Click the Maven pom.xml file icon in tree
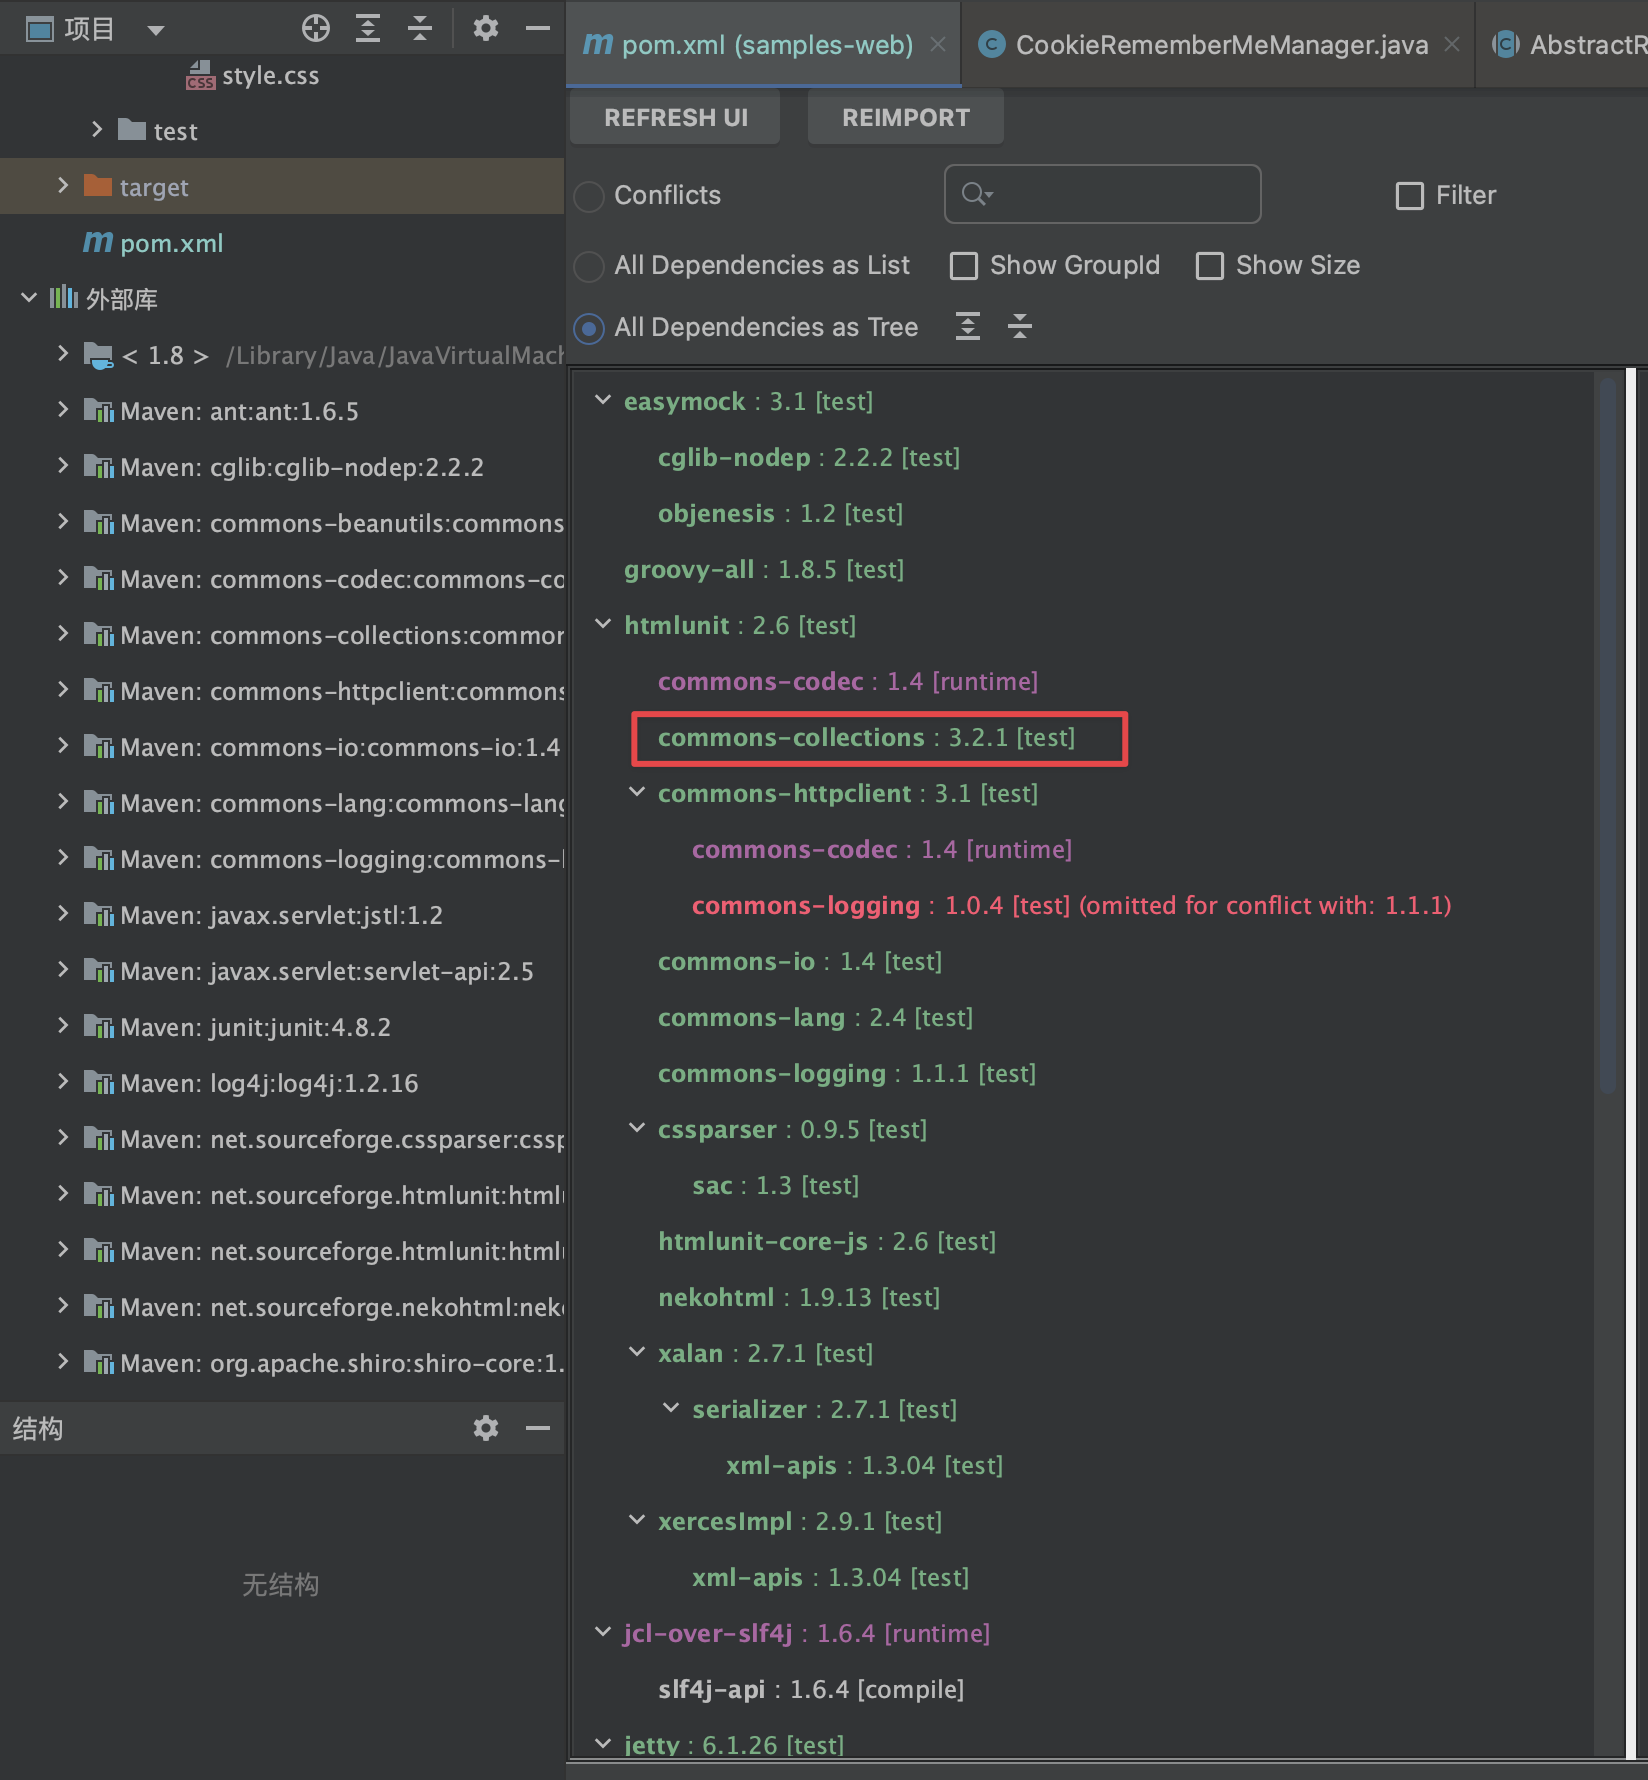The image size is (1648, 1780). pos(98,242)
